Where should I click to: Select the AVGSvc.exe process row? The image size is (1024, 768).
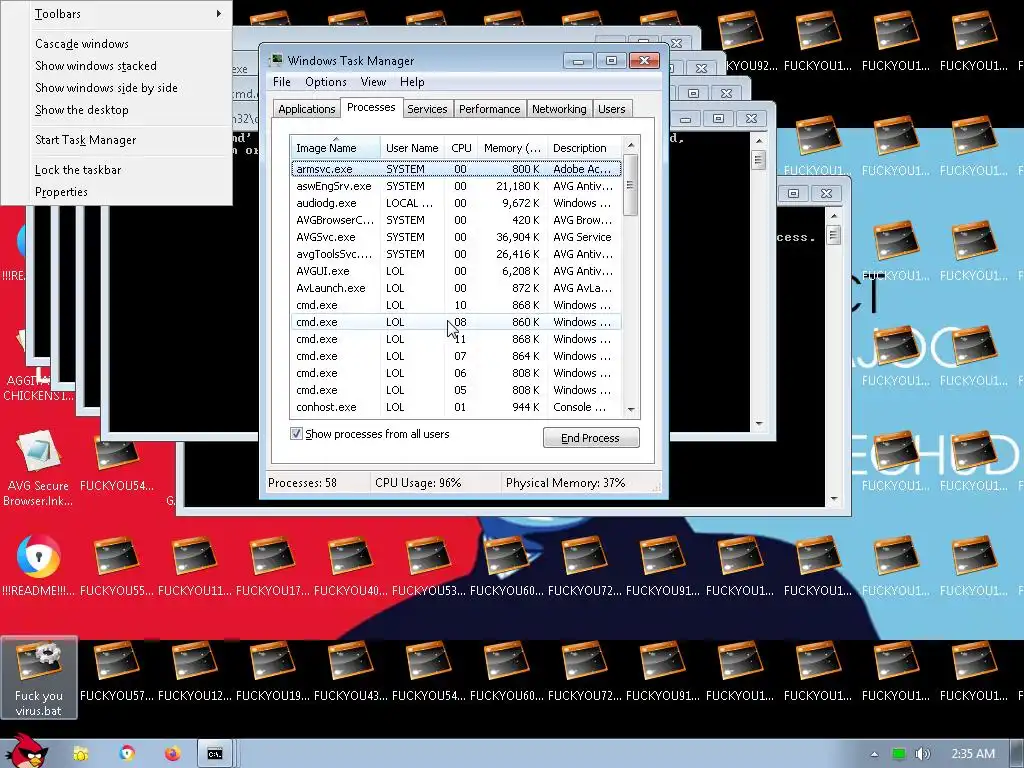[456, 237]
